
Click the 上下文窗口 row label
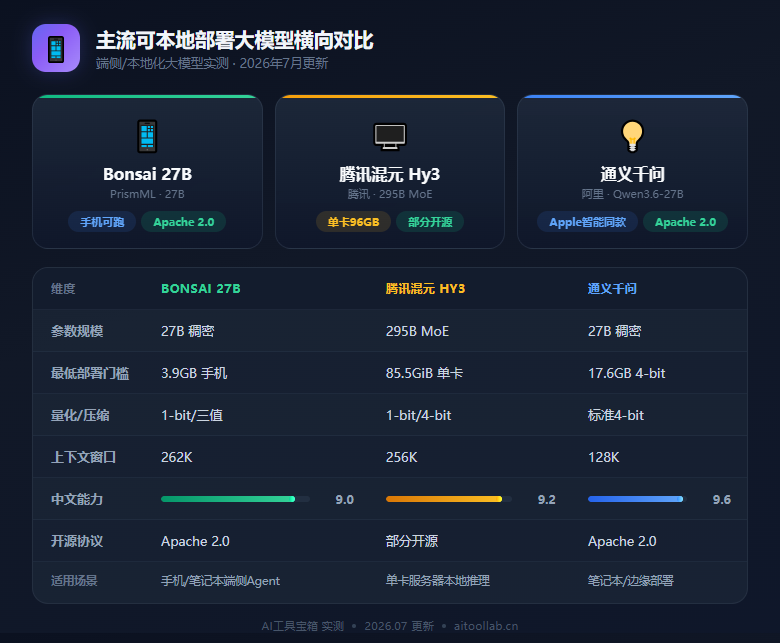(83, 457)
